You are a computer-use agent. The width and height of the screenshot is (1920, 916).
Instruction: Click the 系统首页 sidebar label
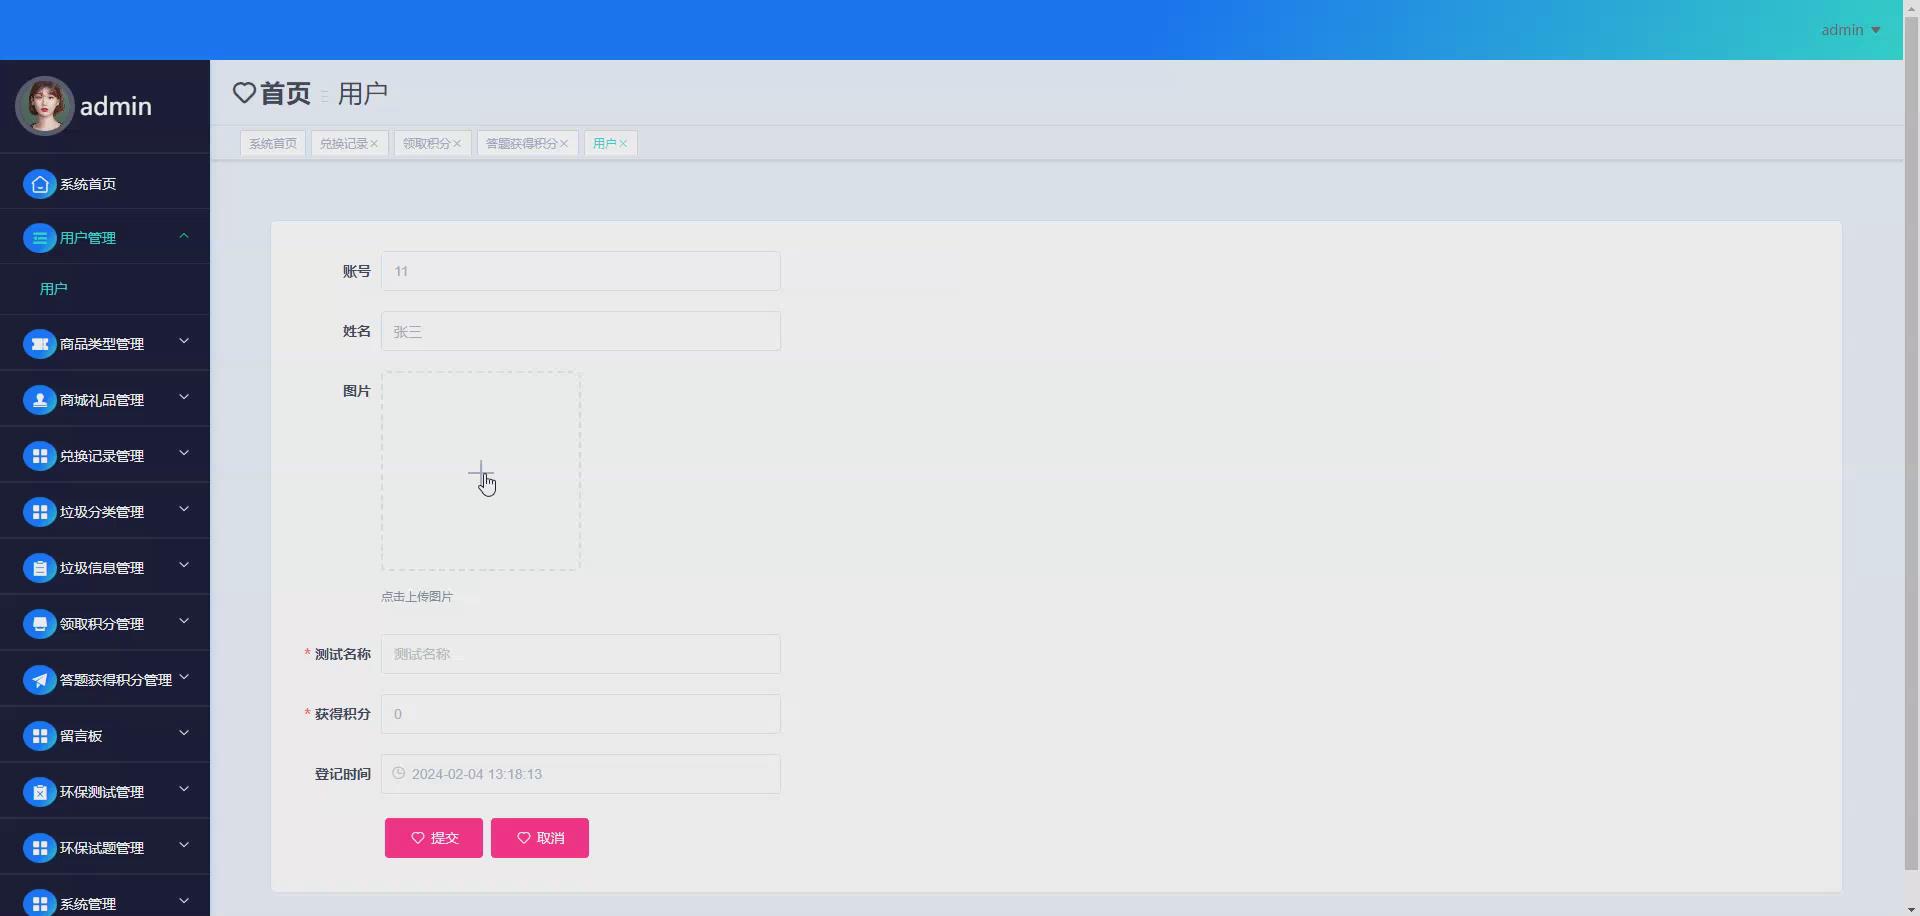(x=88, y=184)
